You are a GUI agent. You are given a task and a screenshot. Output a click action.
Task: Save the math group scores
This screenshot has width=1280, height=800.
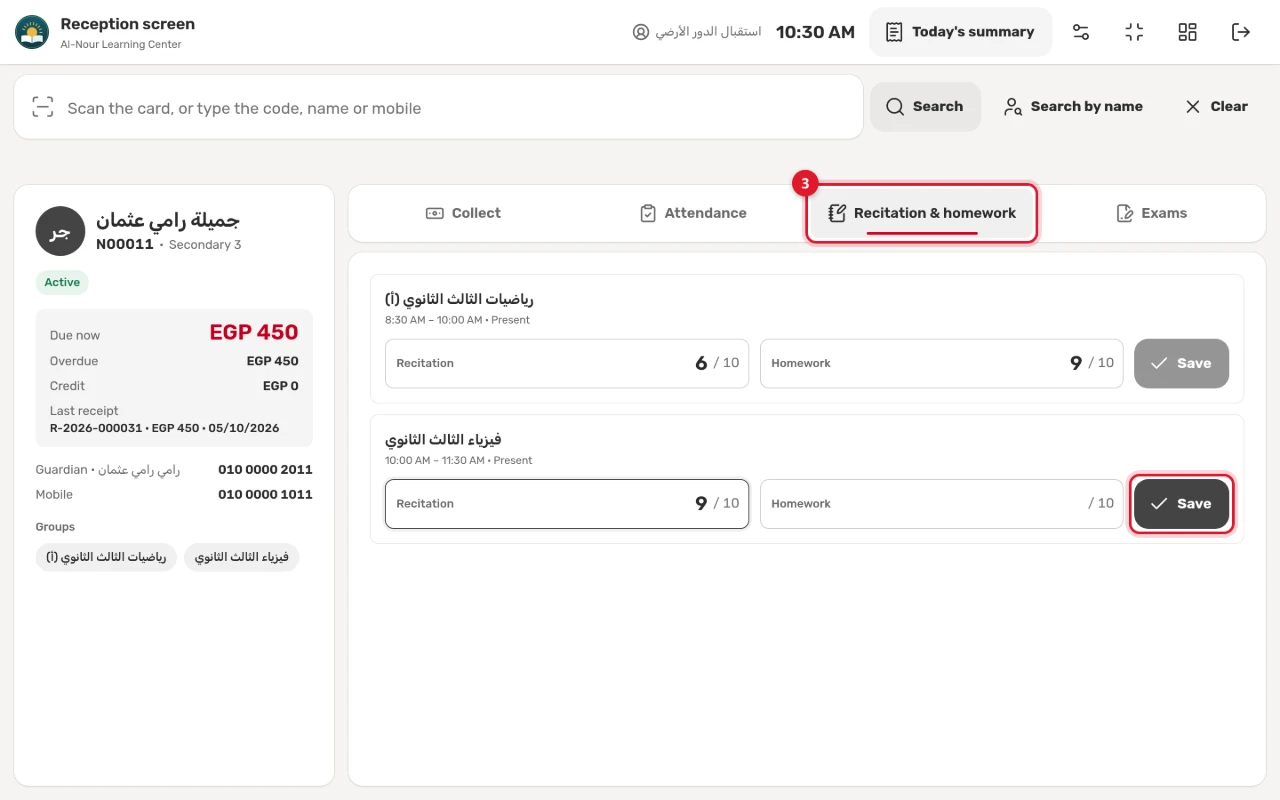coord(1181,364)
